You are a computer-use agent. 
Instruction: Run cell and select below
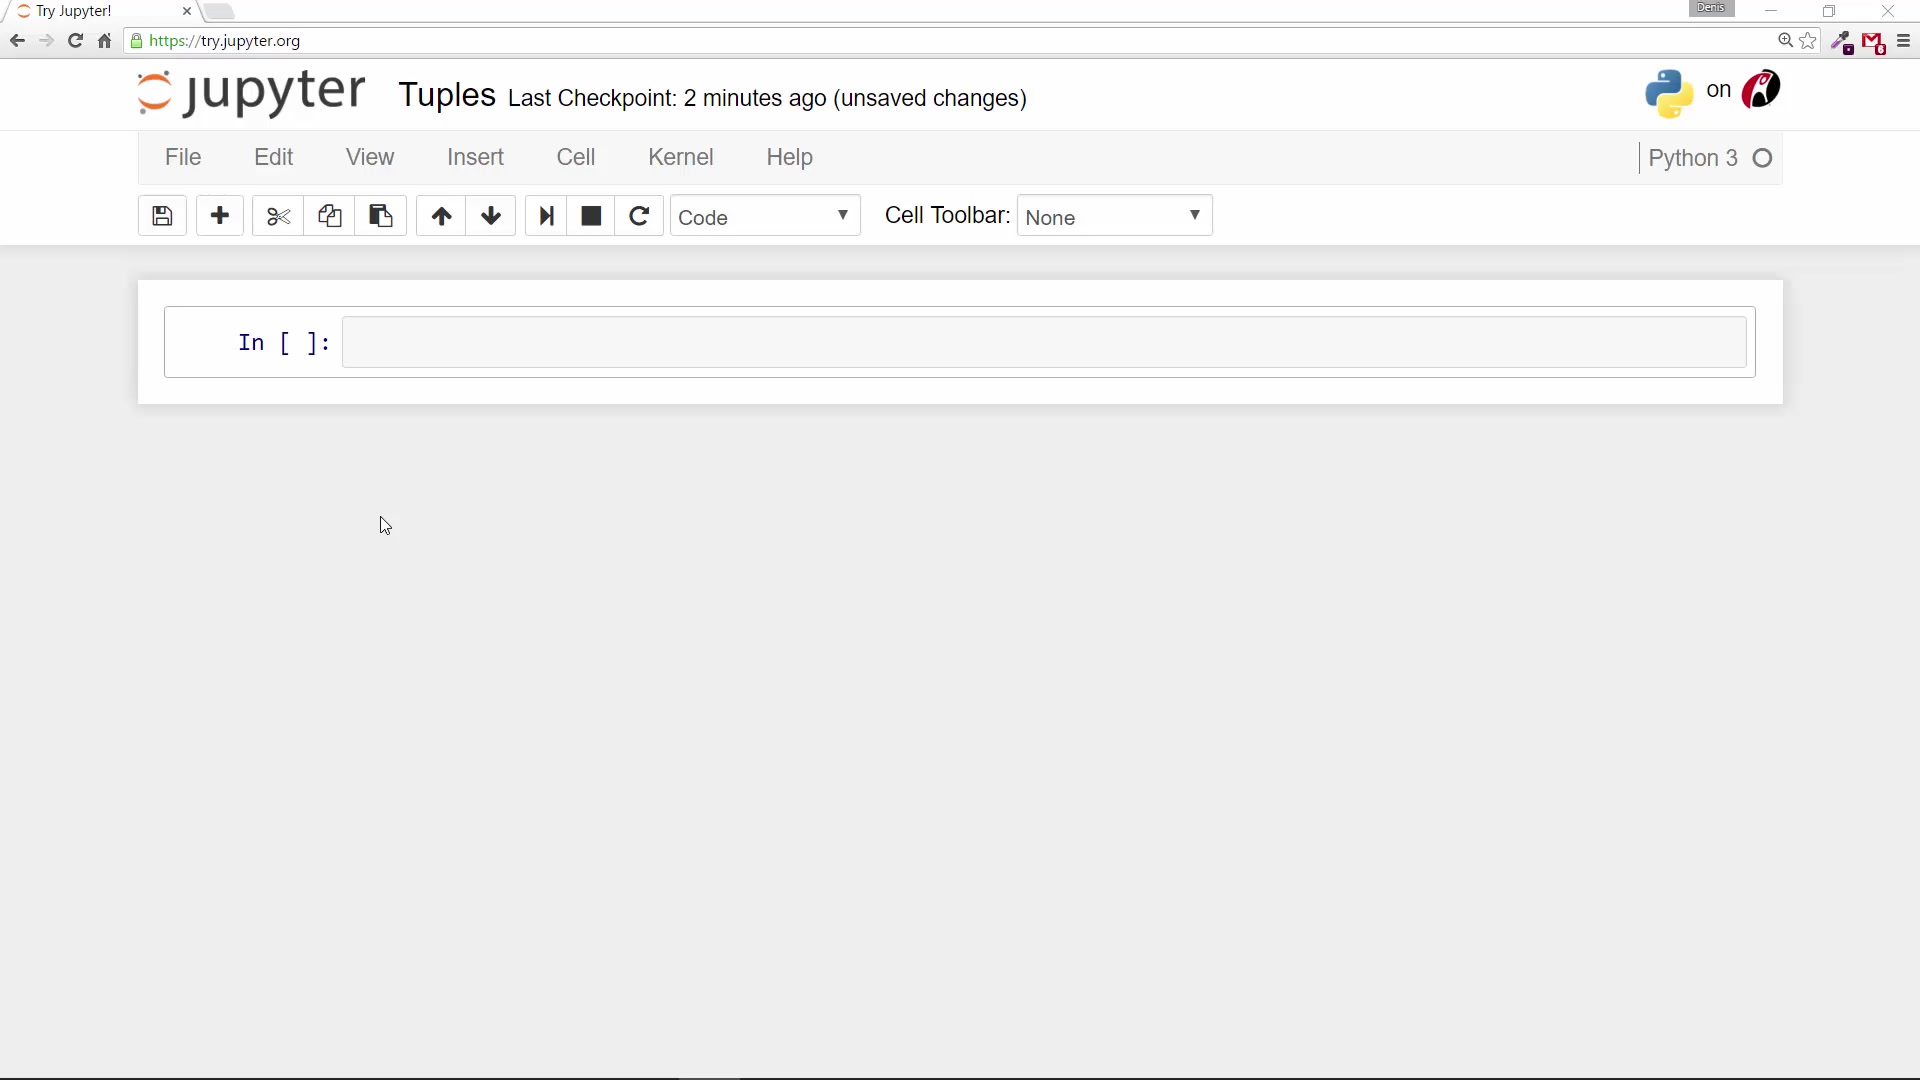[546, 216]
